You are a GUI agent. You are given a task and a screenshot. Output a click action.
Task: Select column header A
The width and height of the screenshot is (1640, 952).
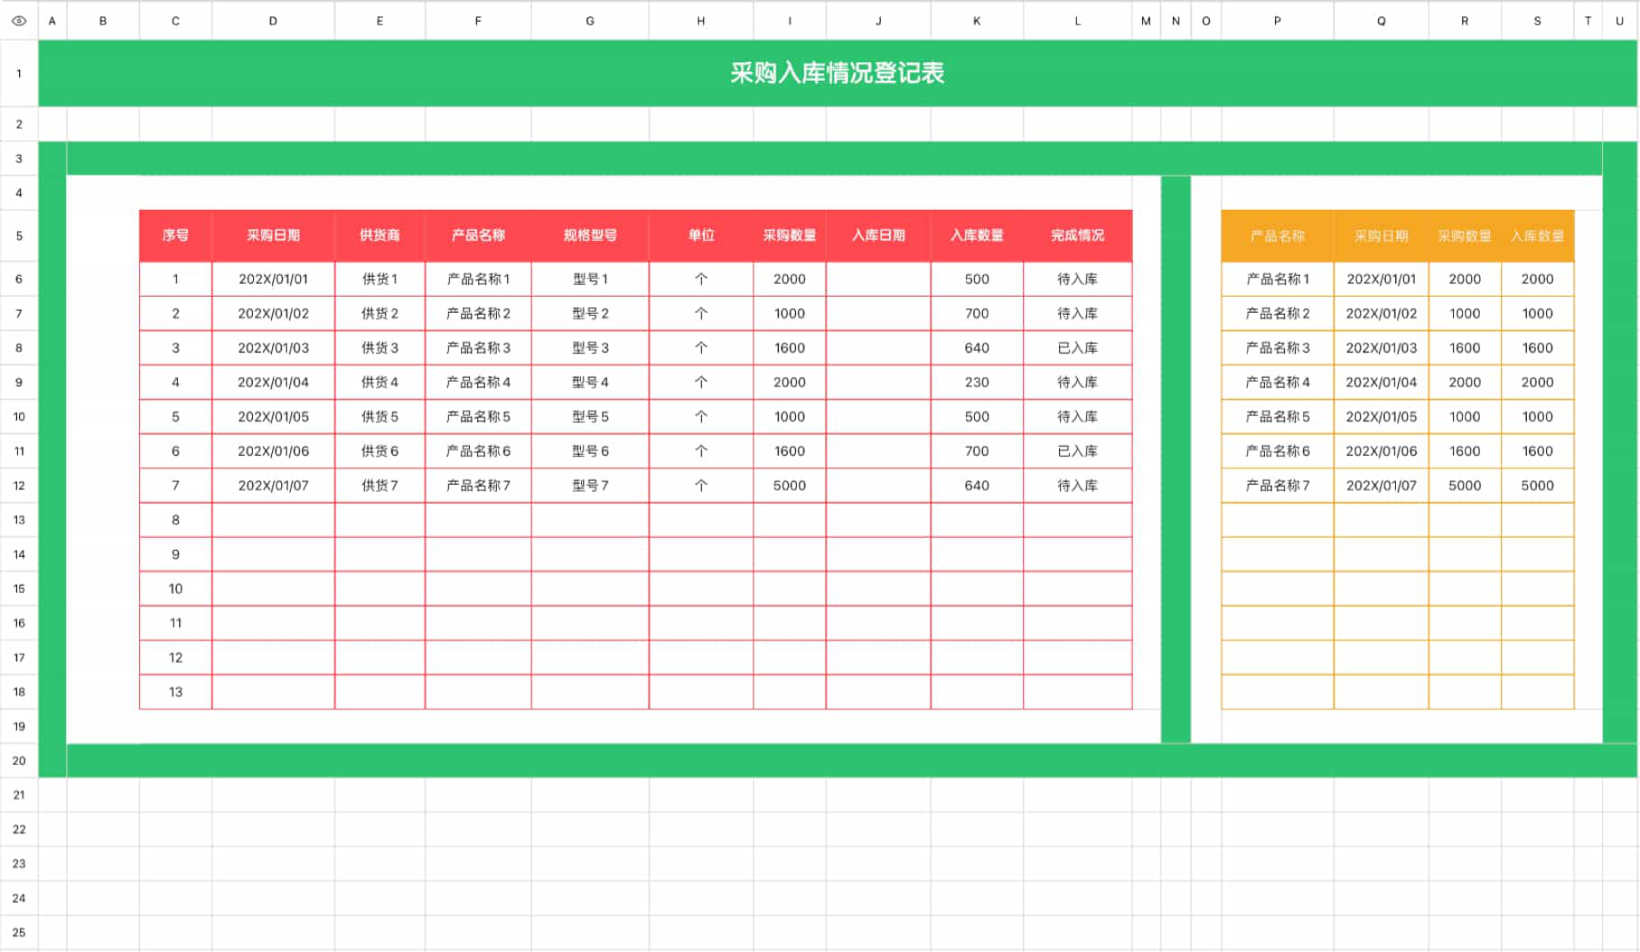(52, 20)
